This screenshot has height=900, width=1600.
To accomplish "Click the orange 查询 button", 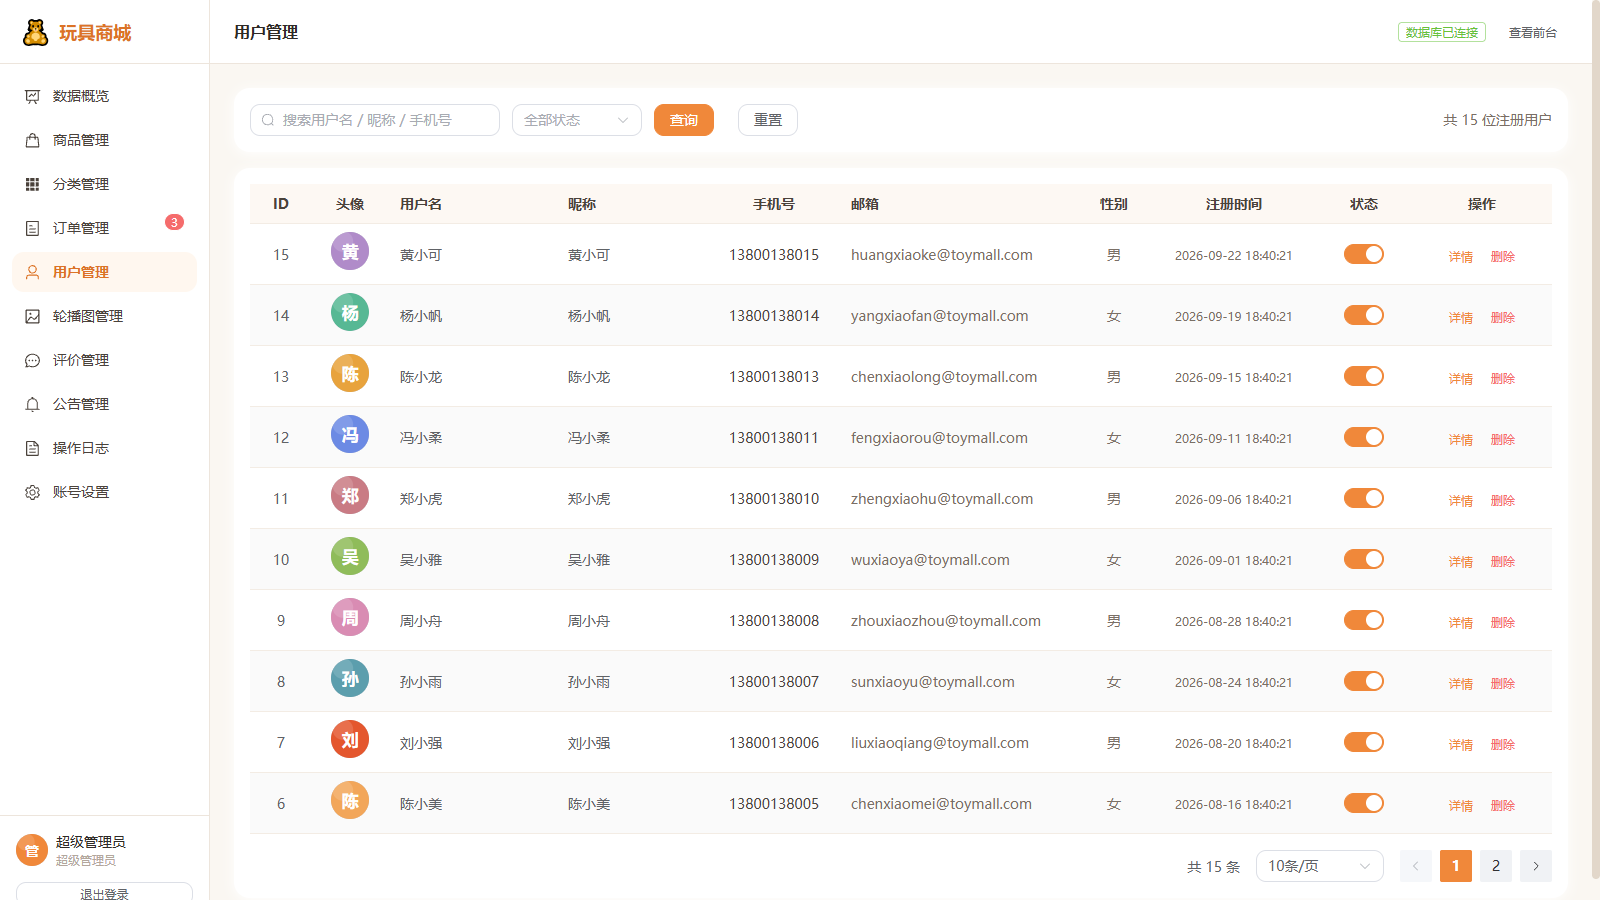I will (x=684, y=120).
